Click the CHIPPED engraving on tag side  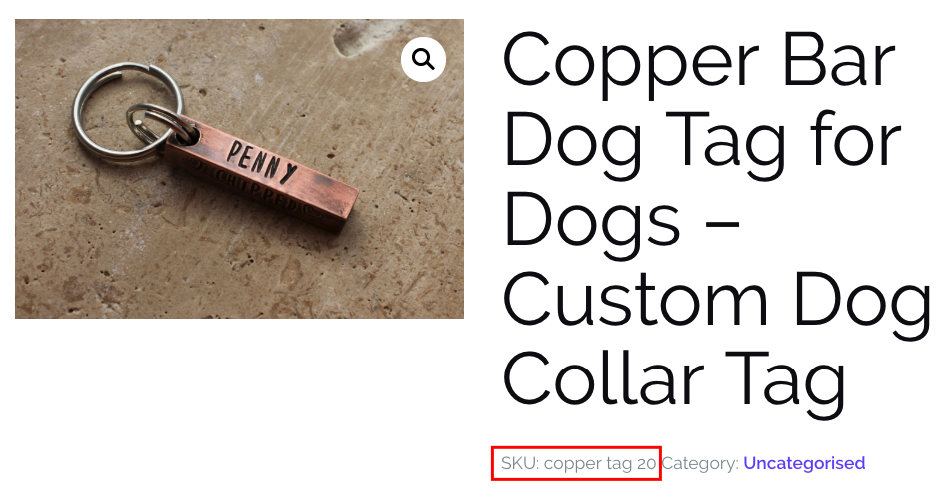click(258, 191)
